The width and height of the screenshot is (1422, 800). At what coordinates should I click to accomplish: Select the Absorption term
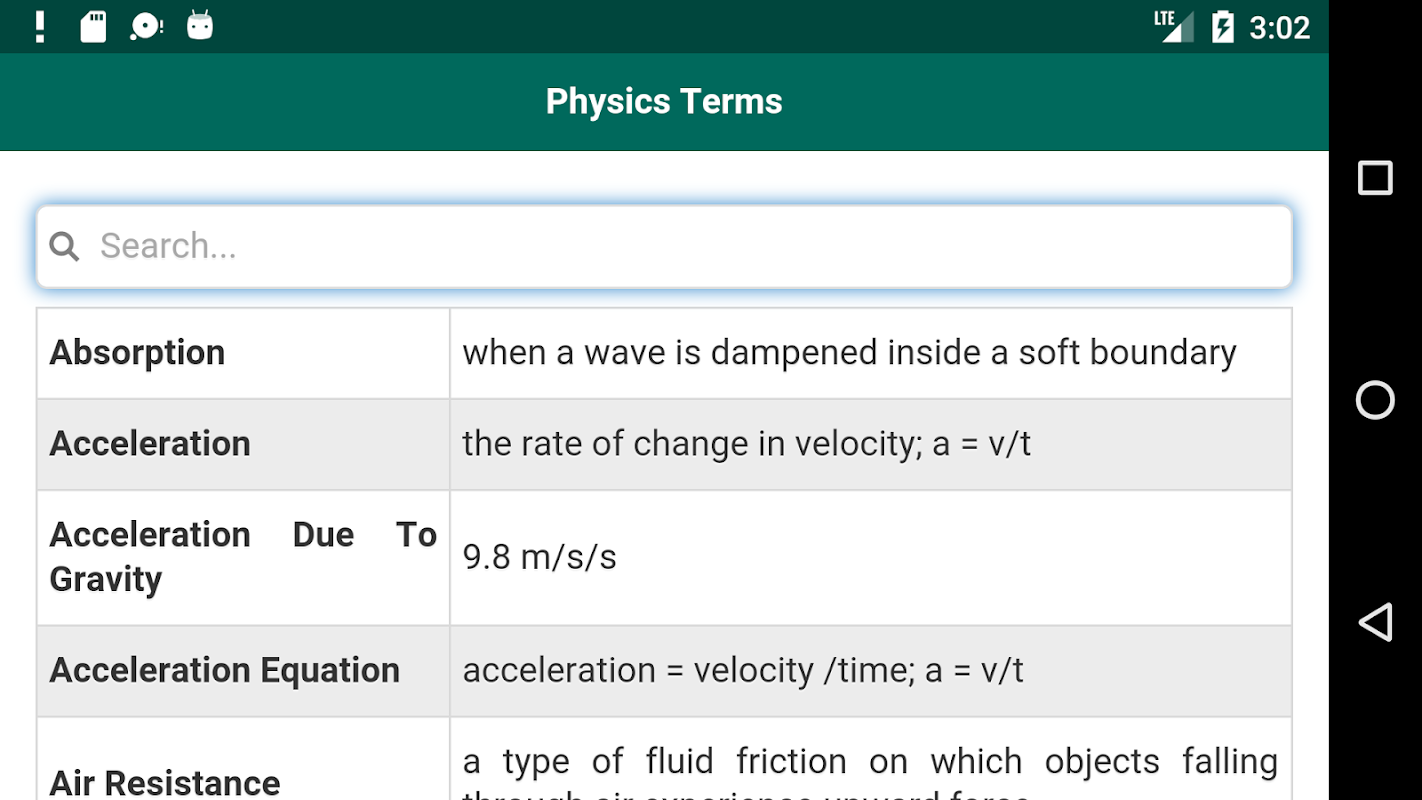pos(138,353)
